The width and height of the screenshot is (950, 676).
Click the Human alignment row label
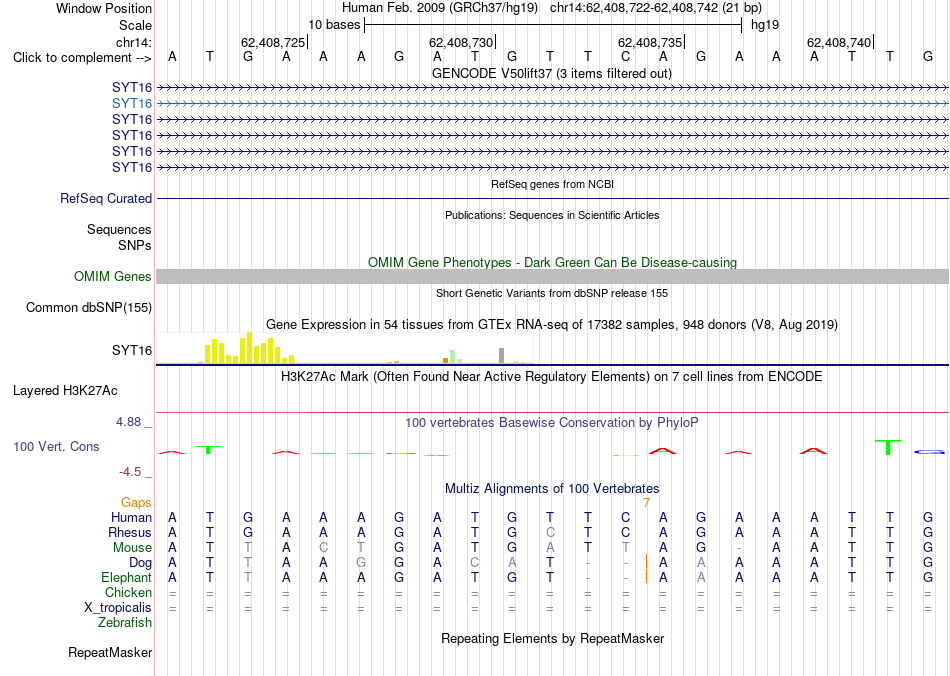pos(131,518)
